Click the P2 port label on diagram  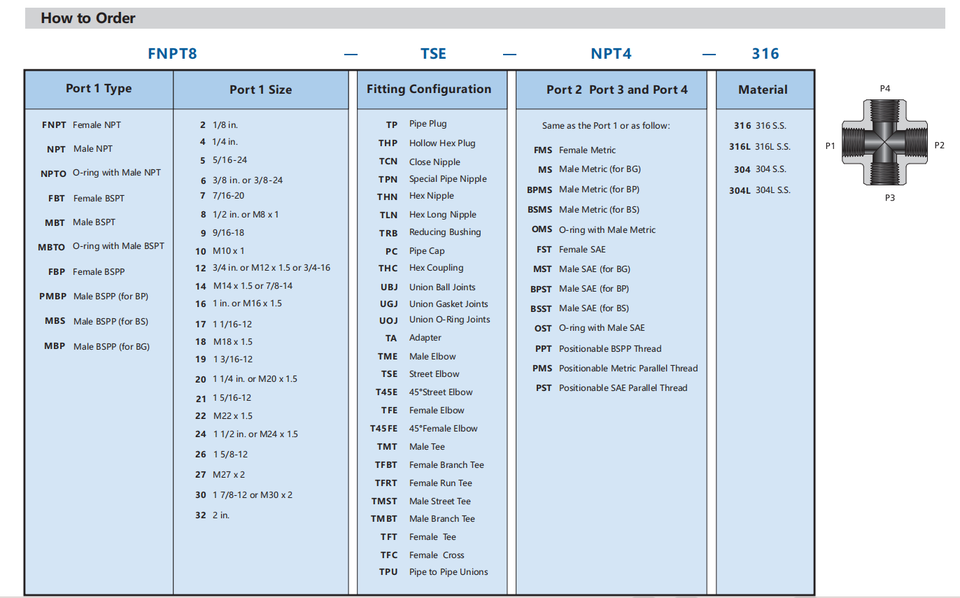coord(939,146)
